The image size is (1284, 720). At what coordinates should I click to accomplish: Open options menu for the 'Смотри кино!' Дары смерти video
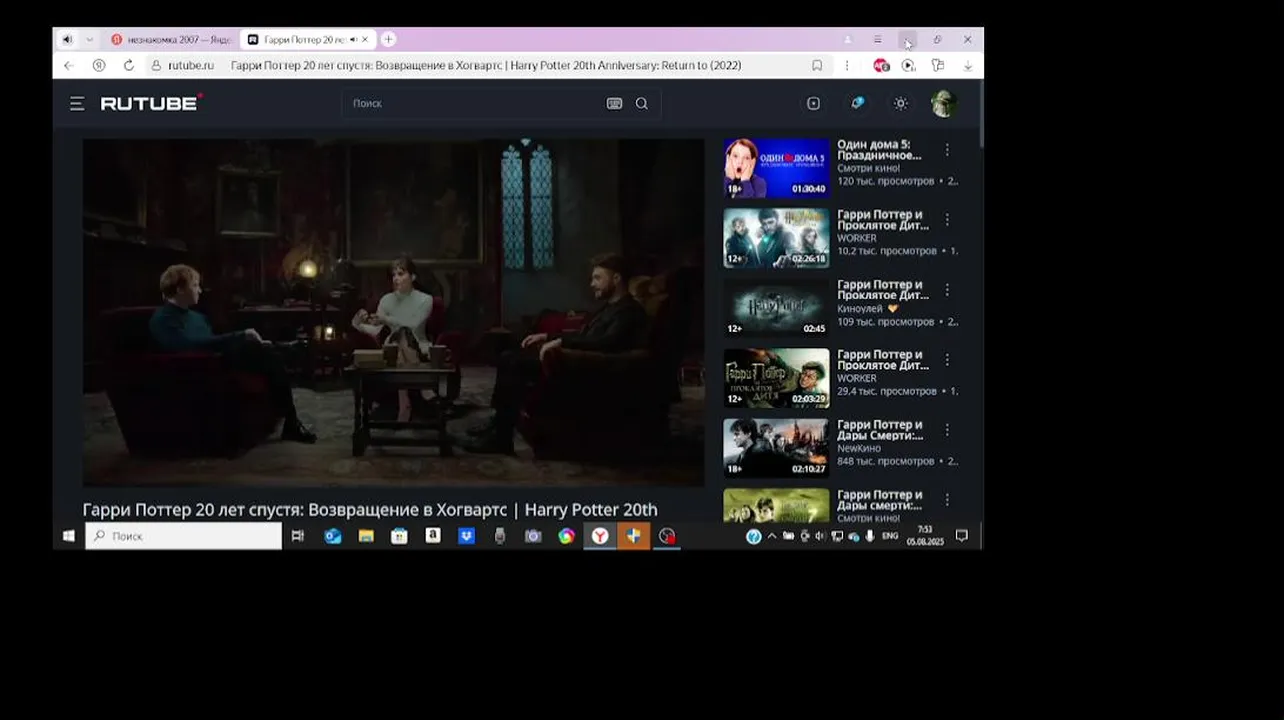coord(947,499)
